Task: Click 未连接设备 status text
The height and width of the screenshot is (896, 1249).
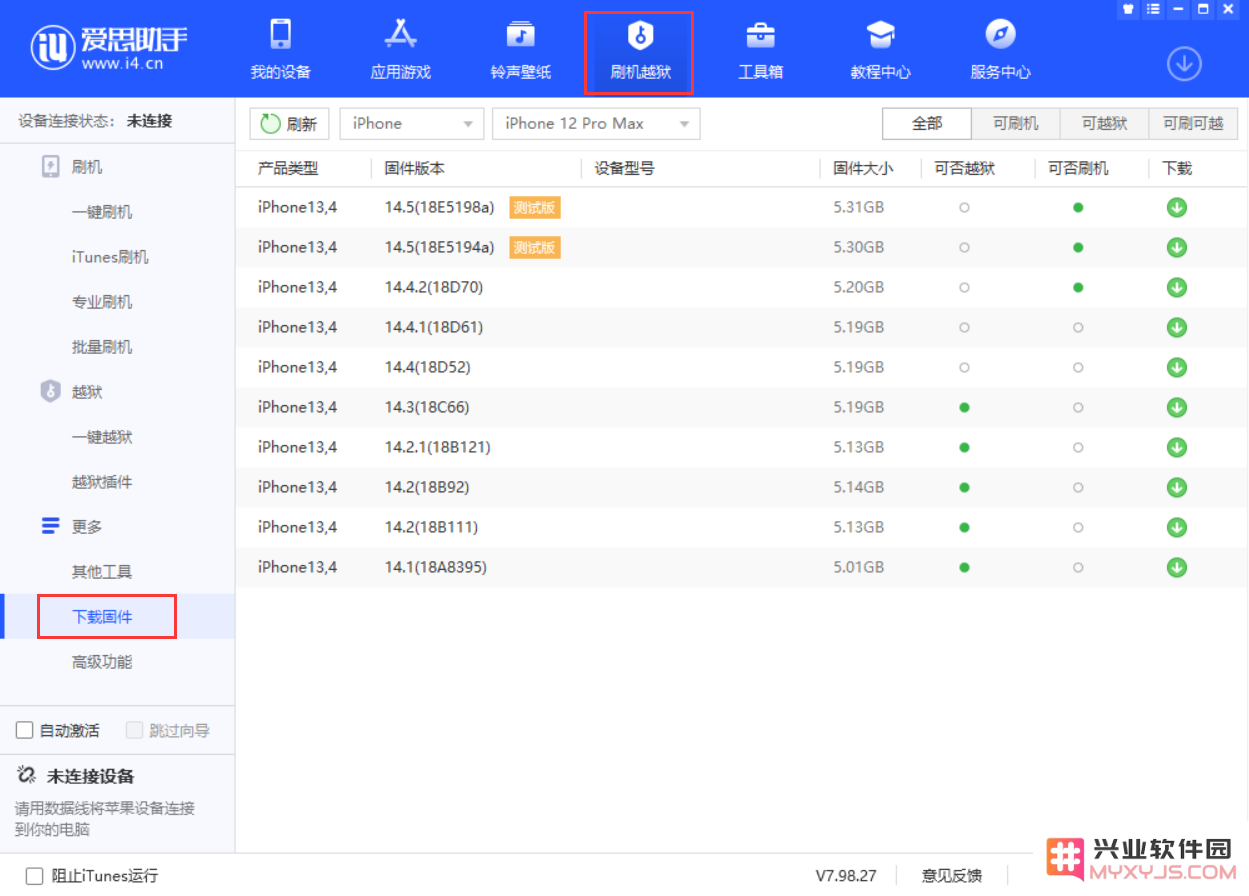Action: pyautogui.click(x=91, y=777)
